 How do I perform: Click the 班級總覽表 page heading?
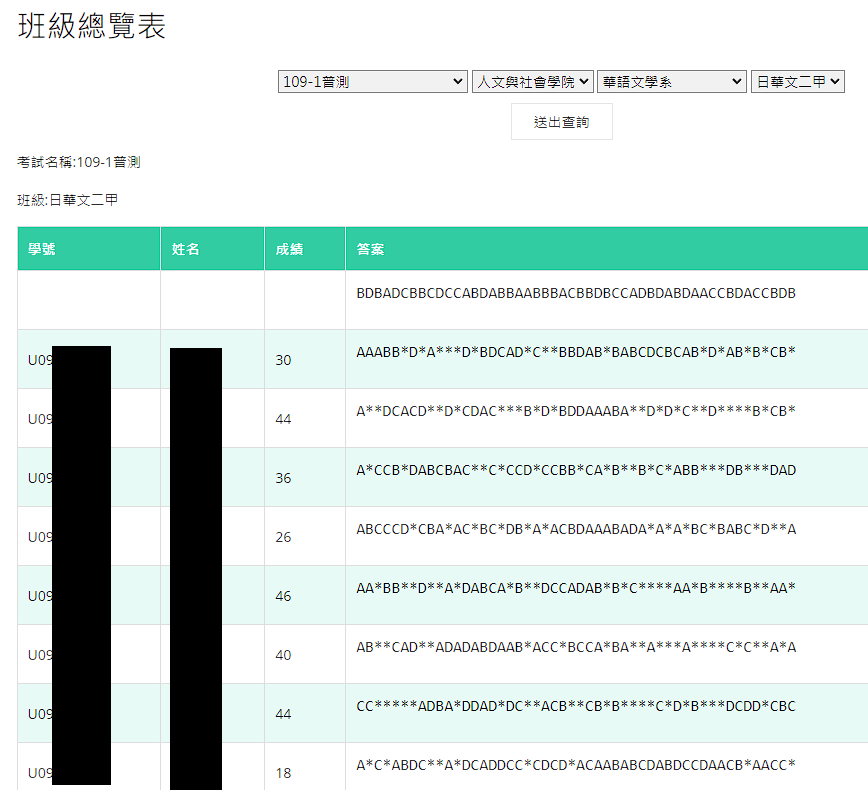point(92,27)
